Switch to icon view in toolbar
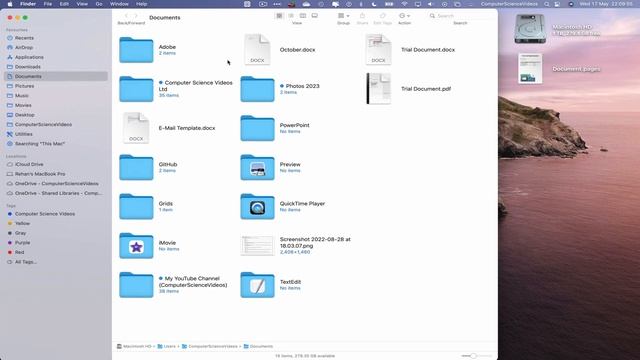Screen dimensions: 640x360 [x=279, y=16]
